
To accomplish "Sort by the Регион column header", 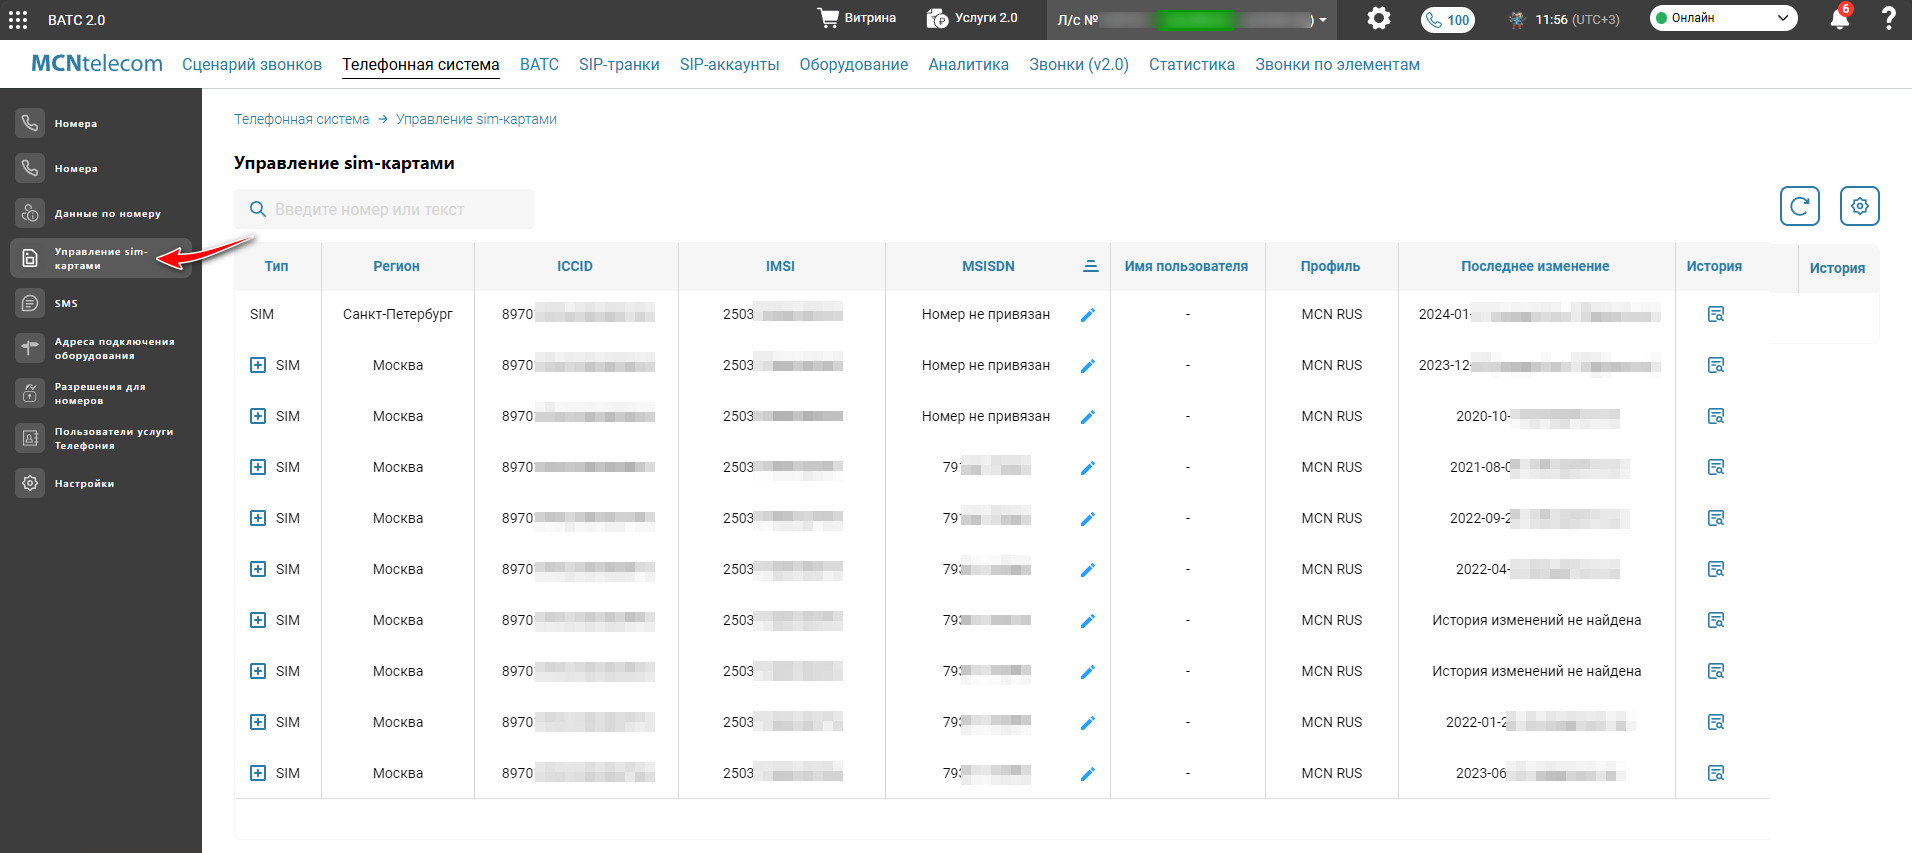I will (x=397, y=266).
